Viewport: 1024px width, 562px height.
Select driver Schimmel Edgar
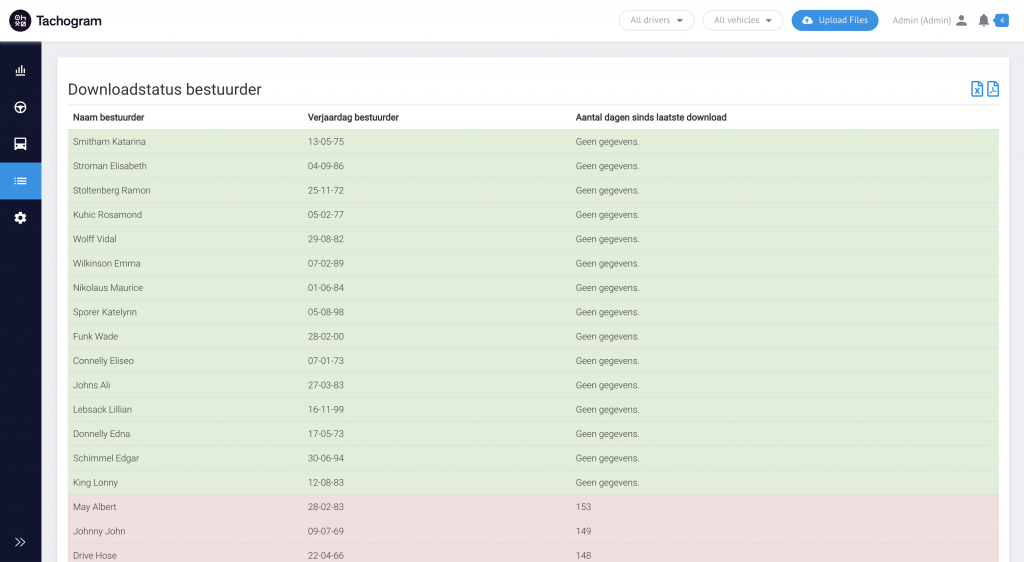tap(106, 458)
